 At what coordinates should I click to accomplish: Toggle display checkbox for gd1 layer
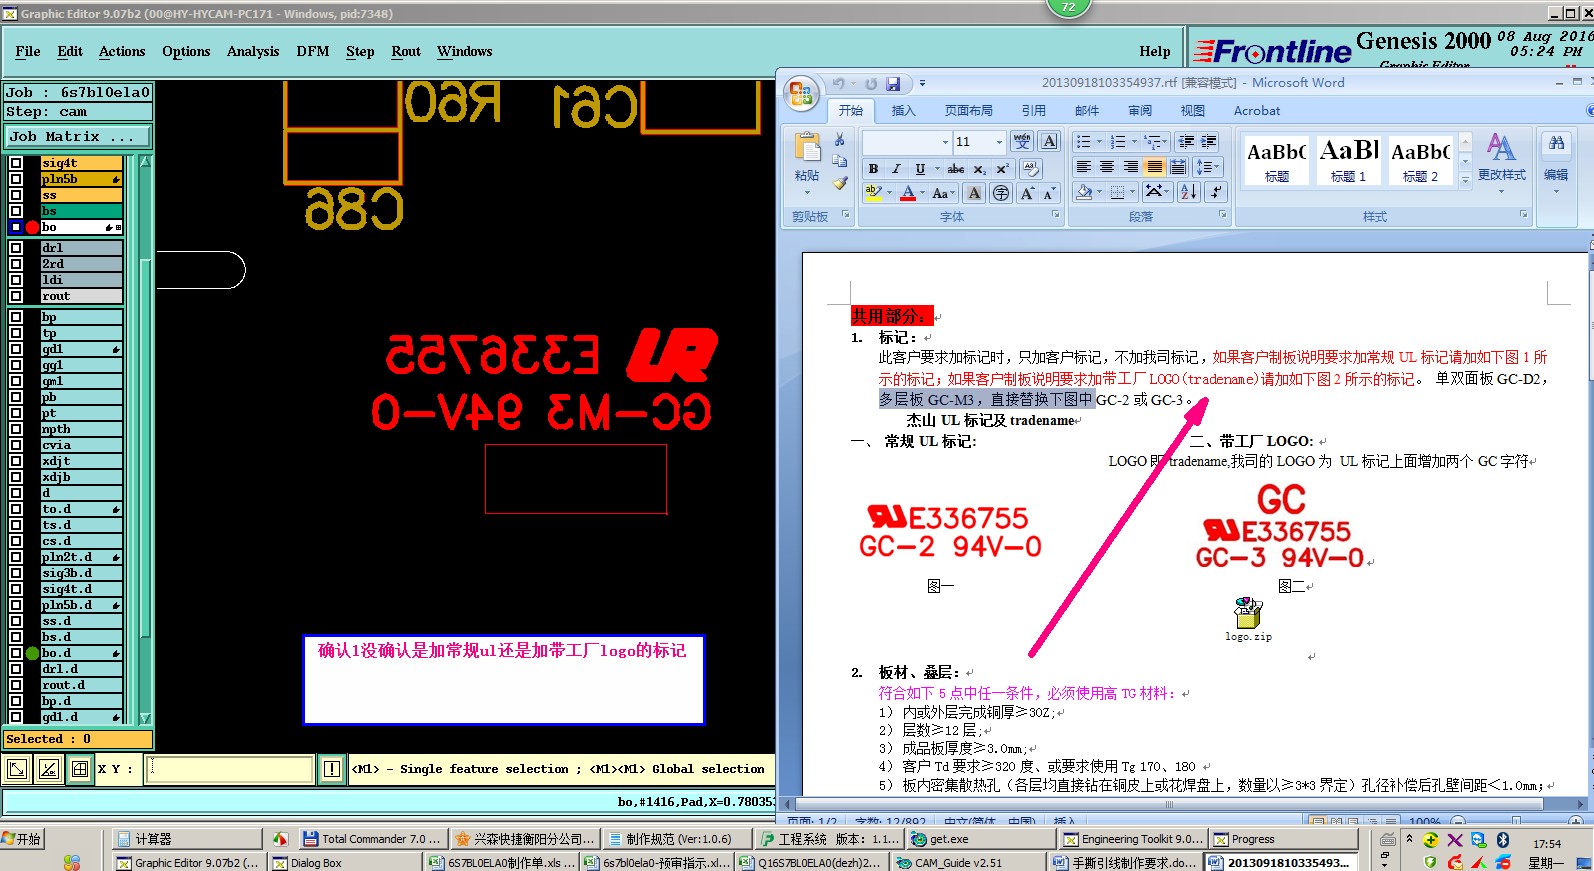click(16, 349)
